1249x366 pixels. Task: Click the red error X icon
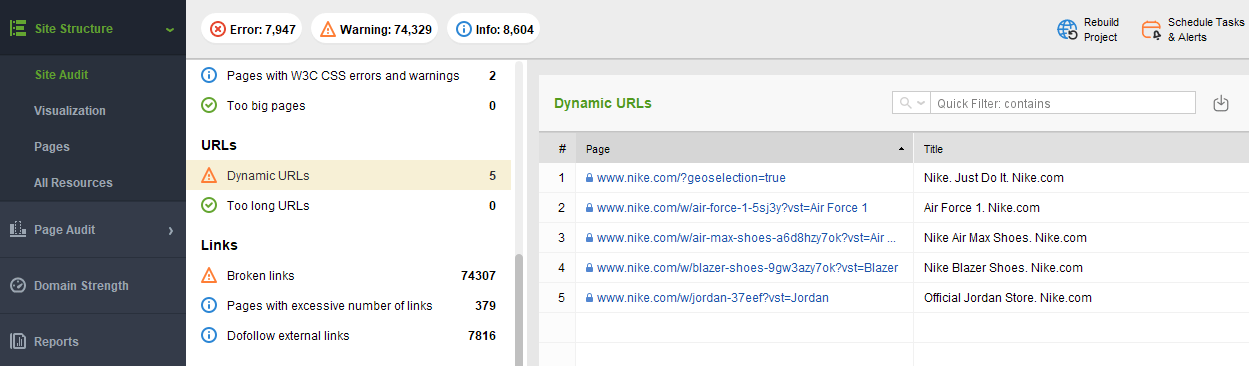pos(218,29)
